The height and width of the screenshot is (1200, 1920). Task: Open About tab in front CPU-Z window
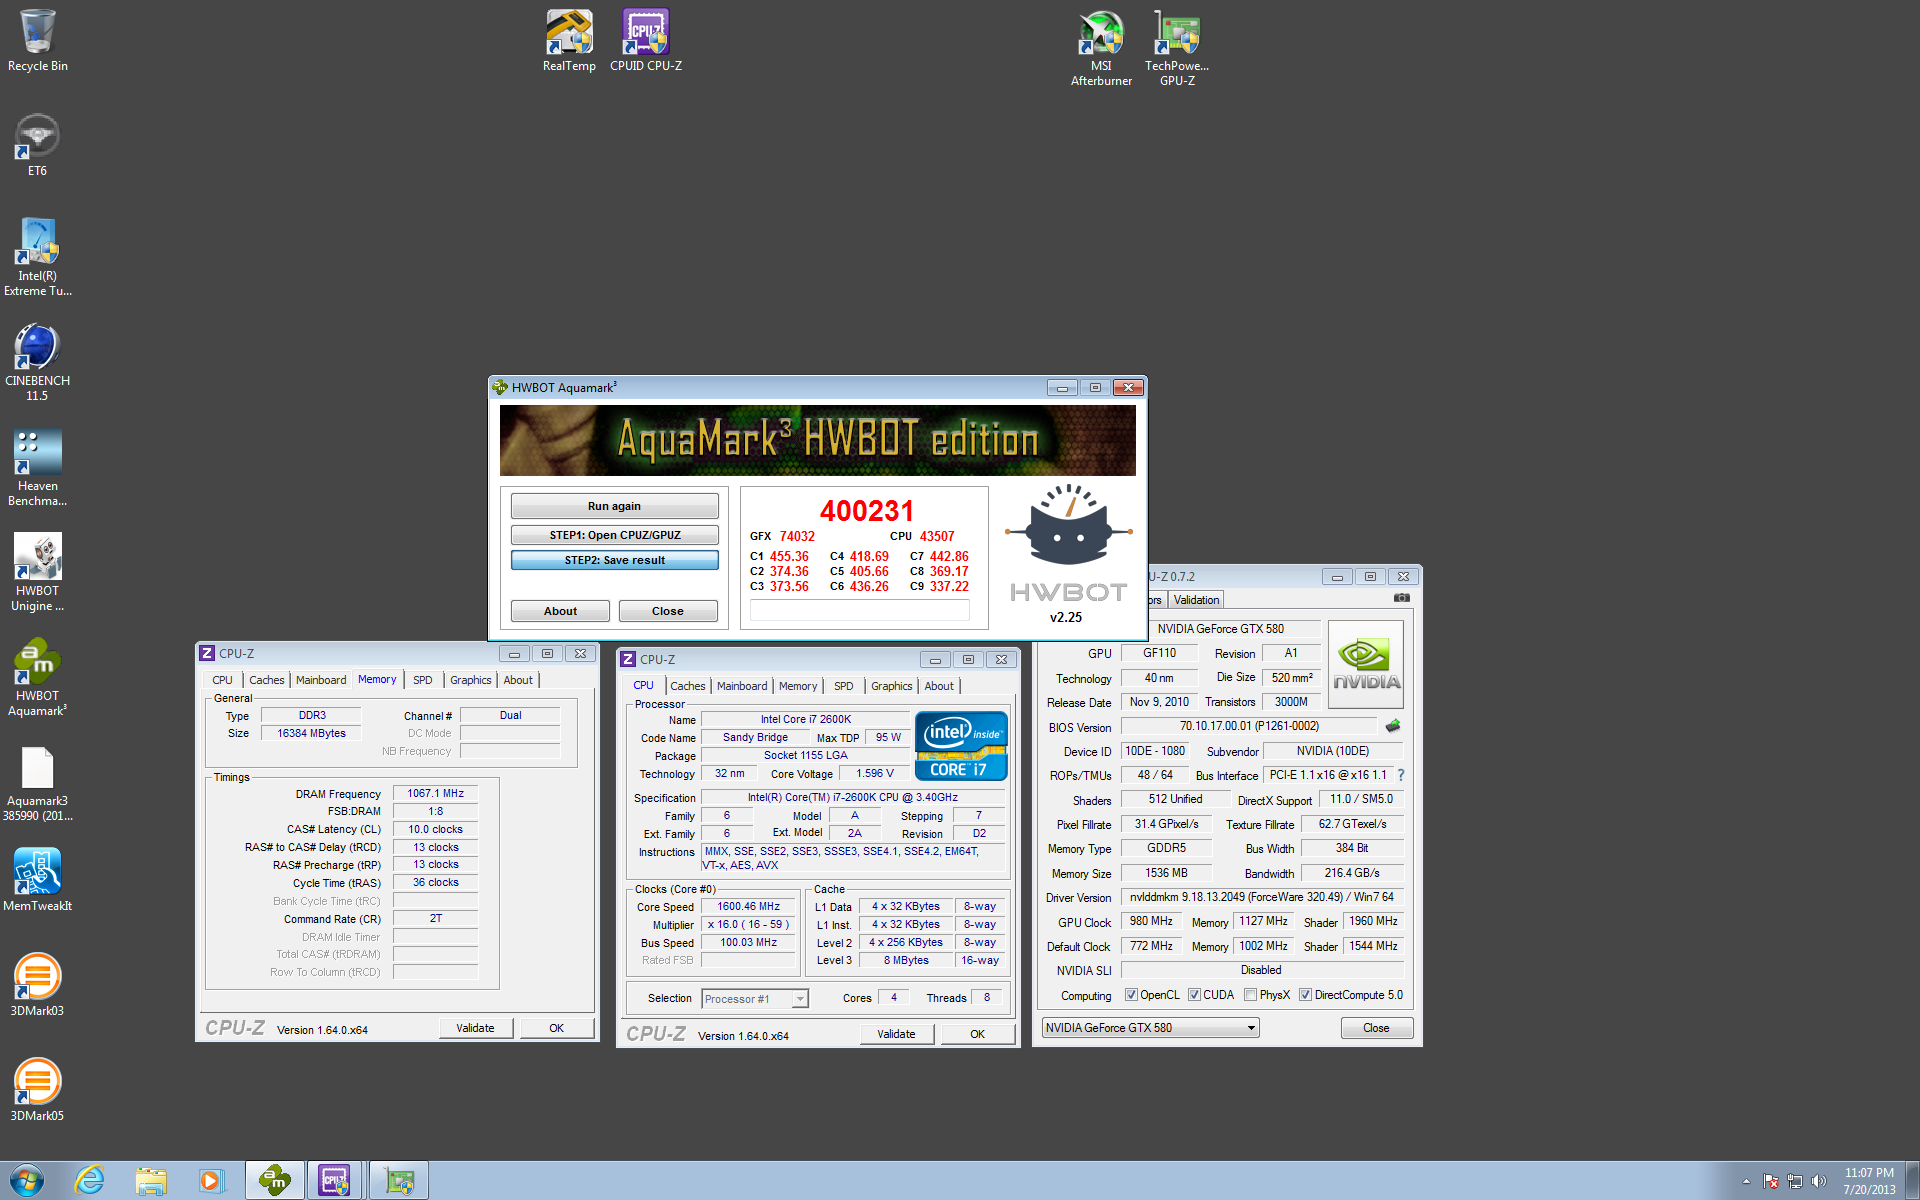939,686
